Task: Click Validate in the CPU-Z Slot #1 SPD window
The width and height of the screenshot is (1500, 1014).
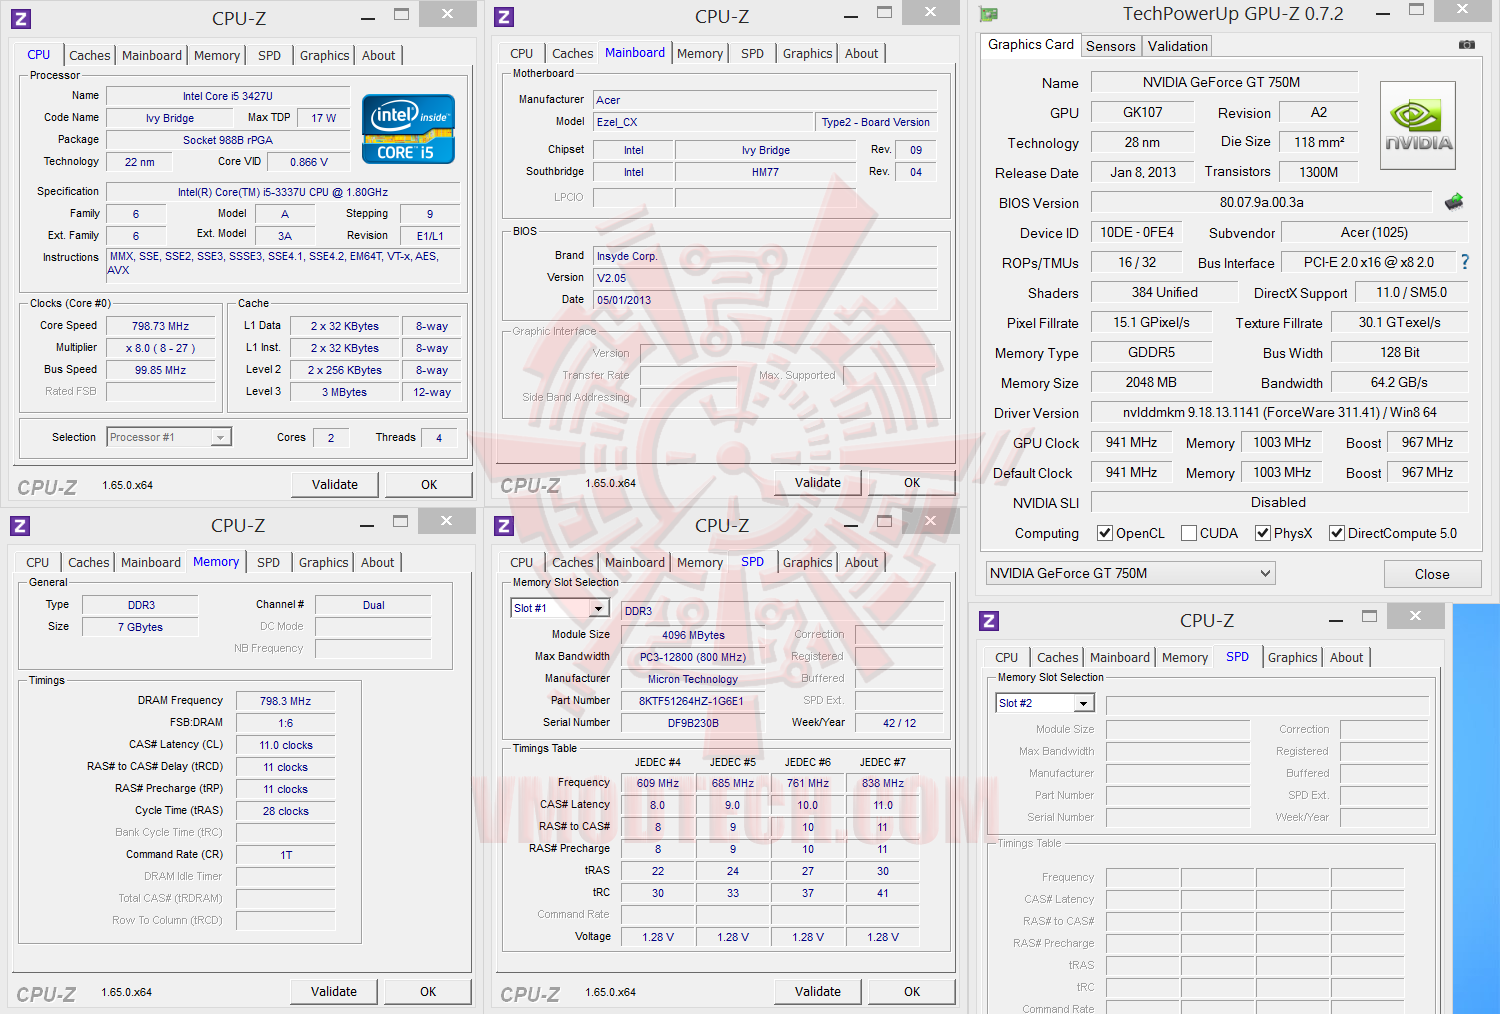Action: point(818,992)
